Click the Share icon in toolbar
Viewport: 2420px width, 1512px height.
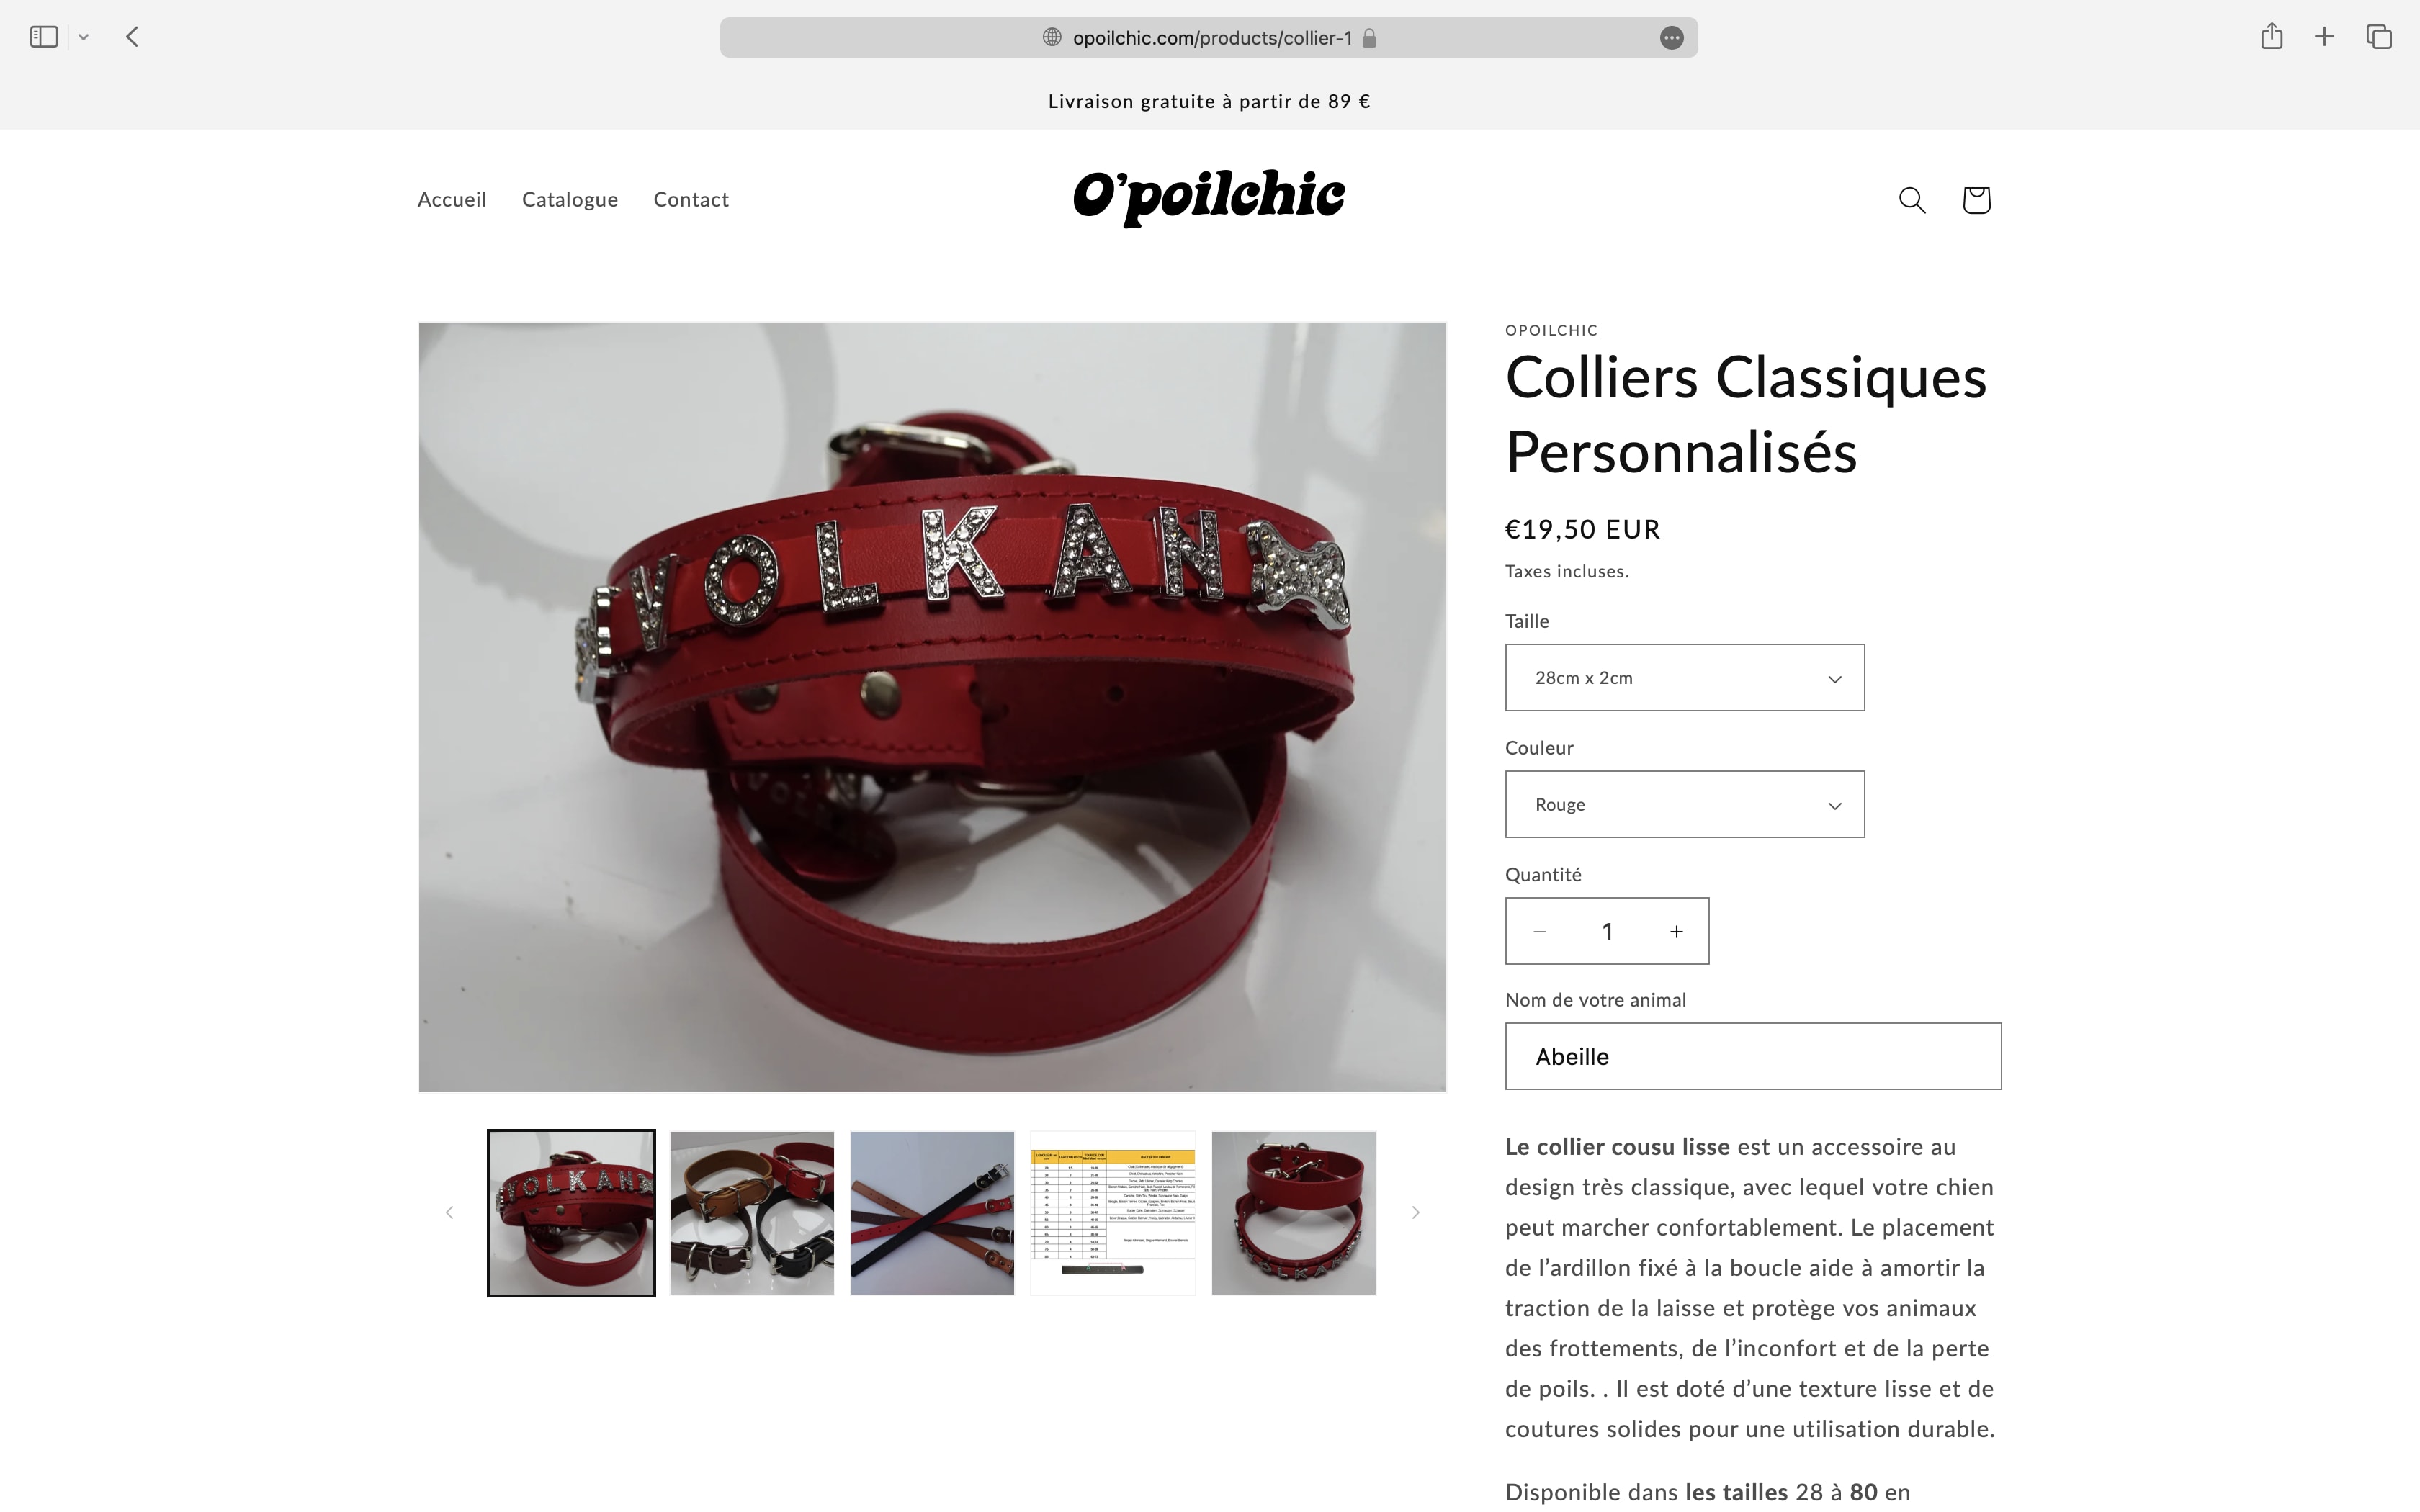tap(2272, 36)
